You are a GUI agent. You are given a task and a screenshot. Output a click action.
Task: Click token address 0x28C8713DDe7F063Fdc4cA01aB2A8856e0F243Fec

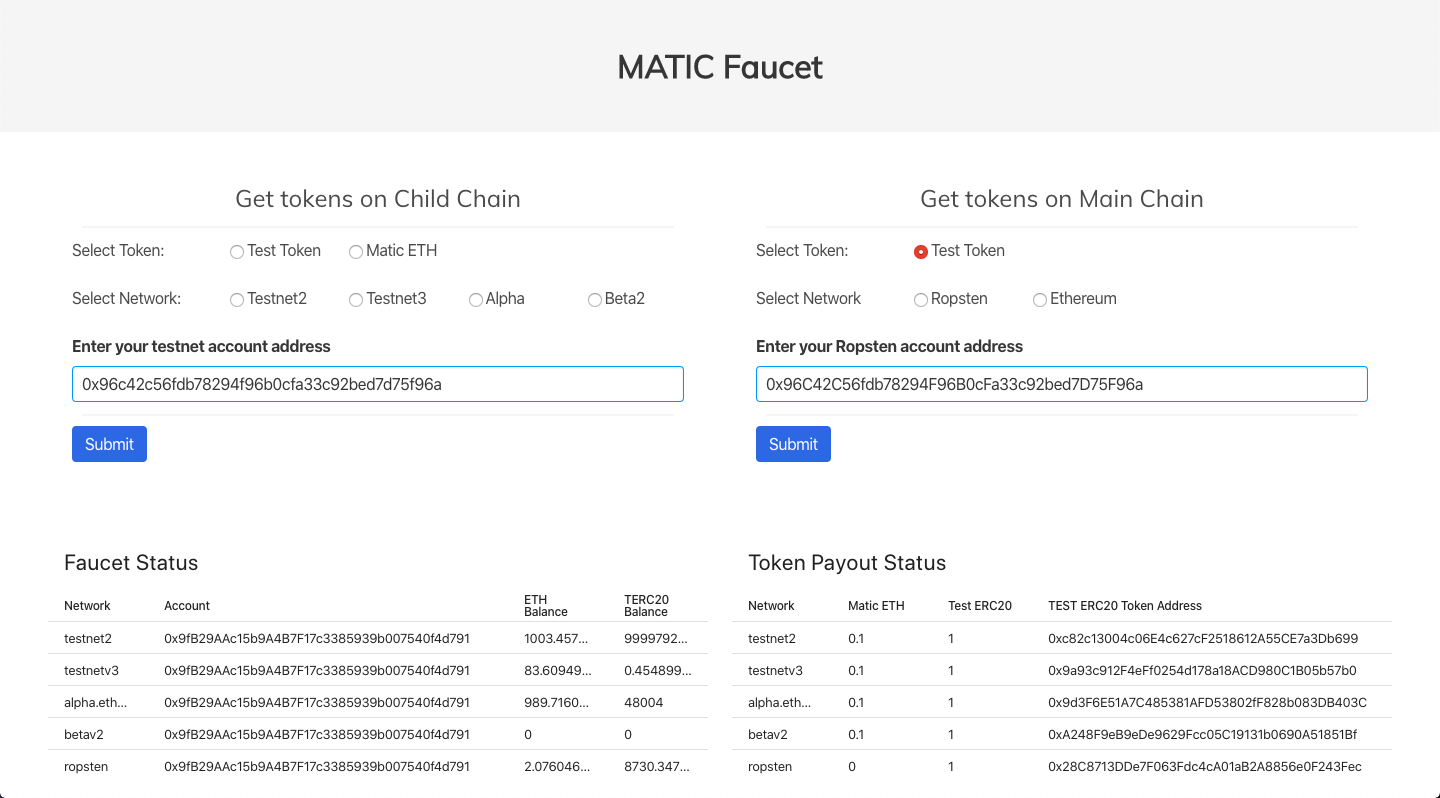1205,766
